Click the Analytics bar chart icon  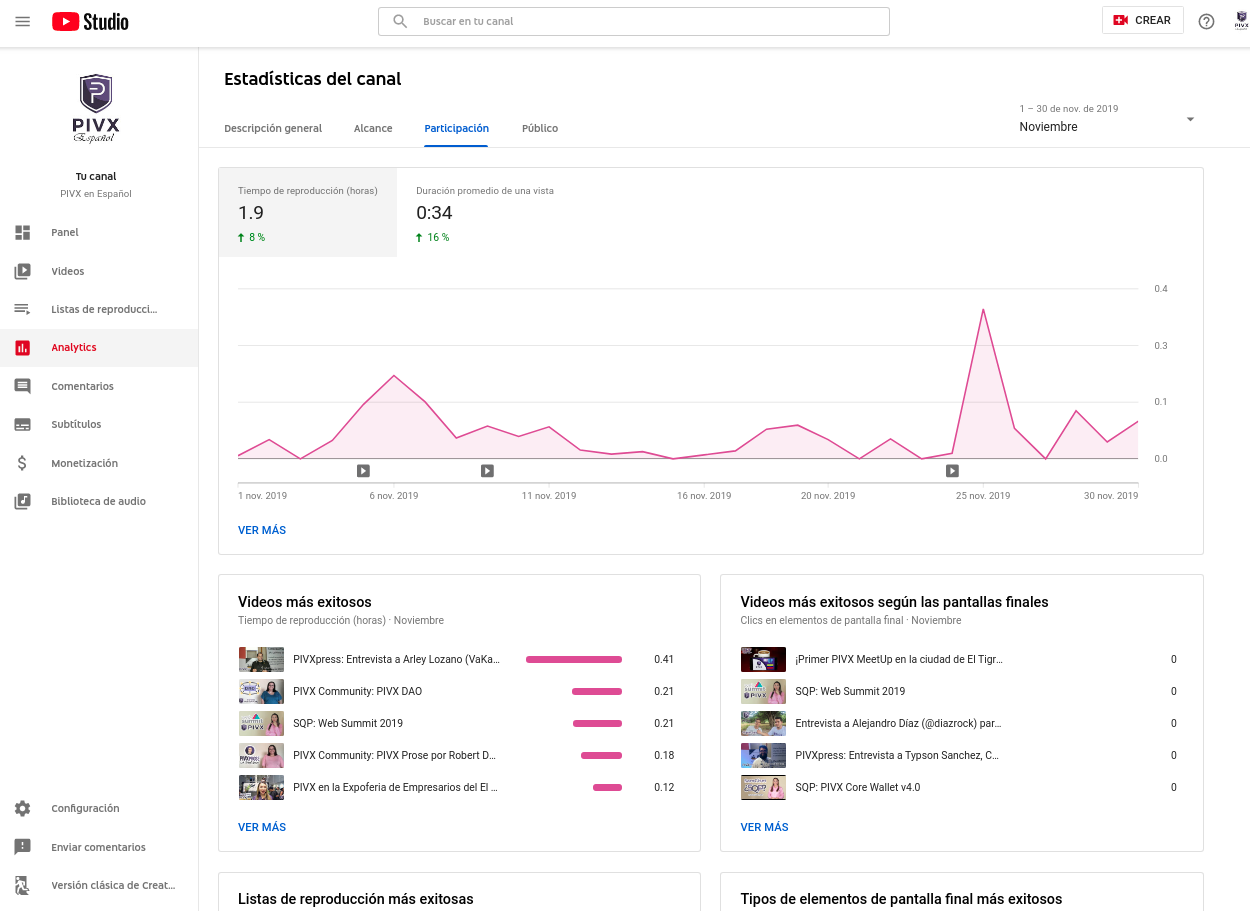point(23,348)
